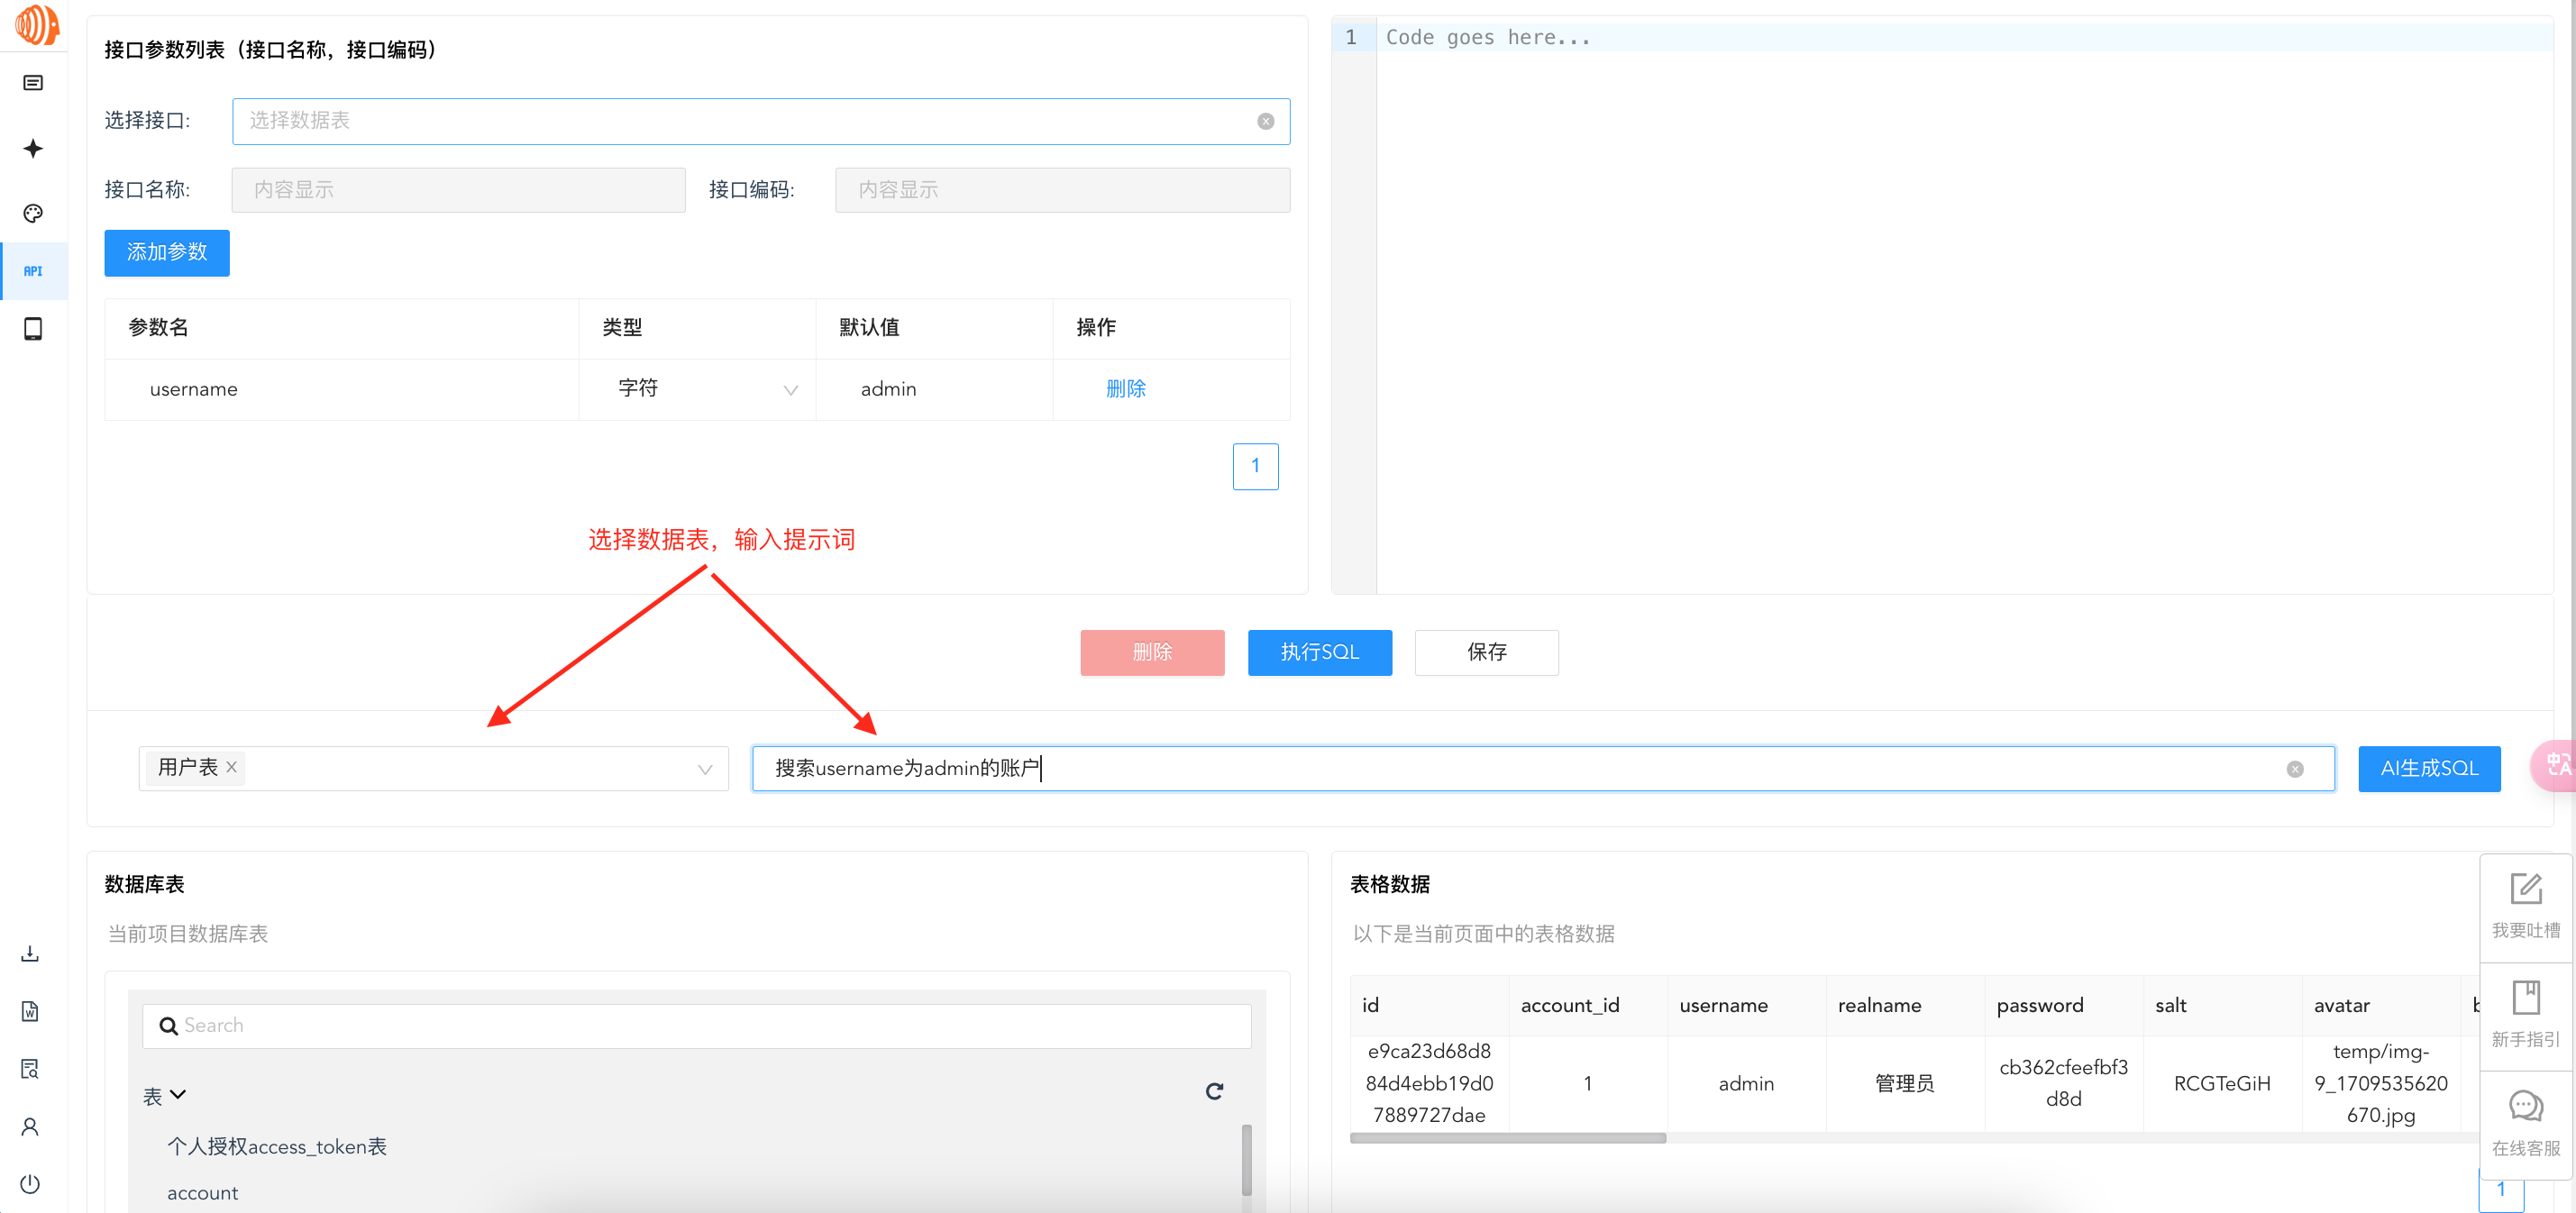
Task: Select the account table item
Action: coord(202,1193)
